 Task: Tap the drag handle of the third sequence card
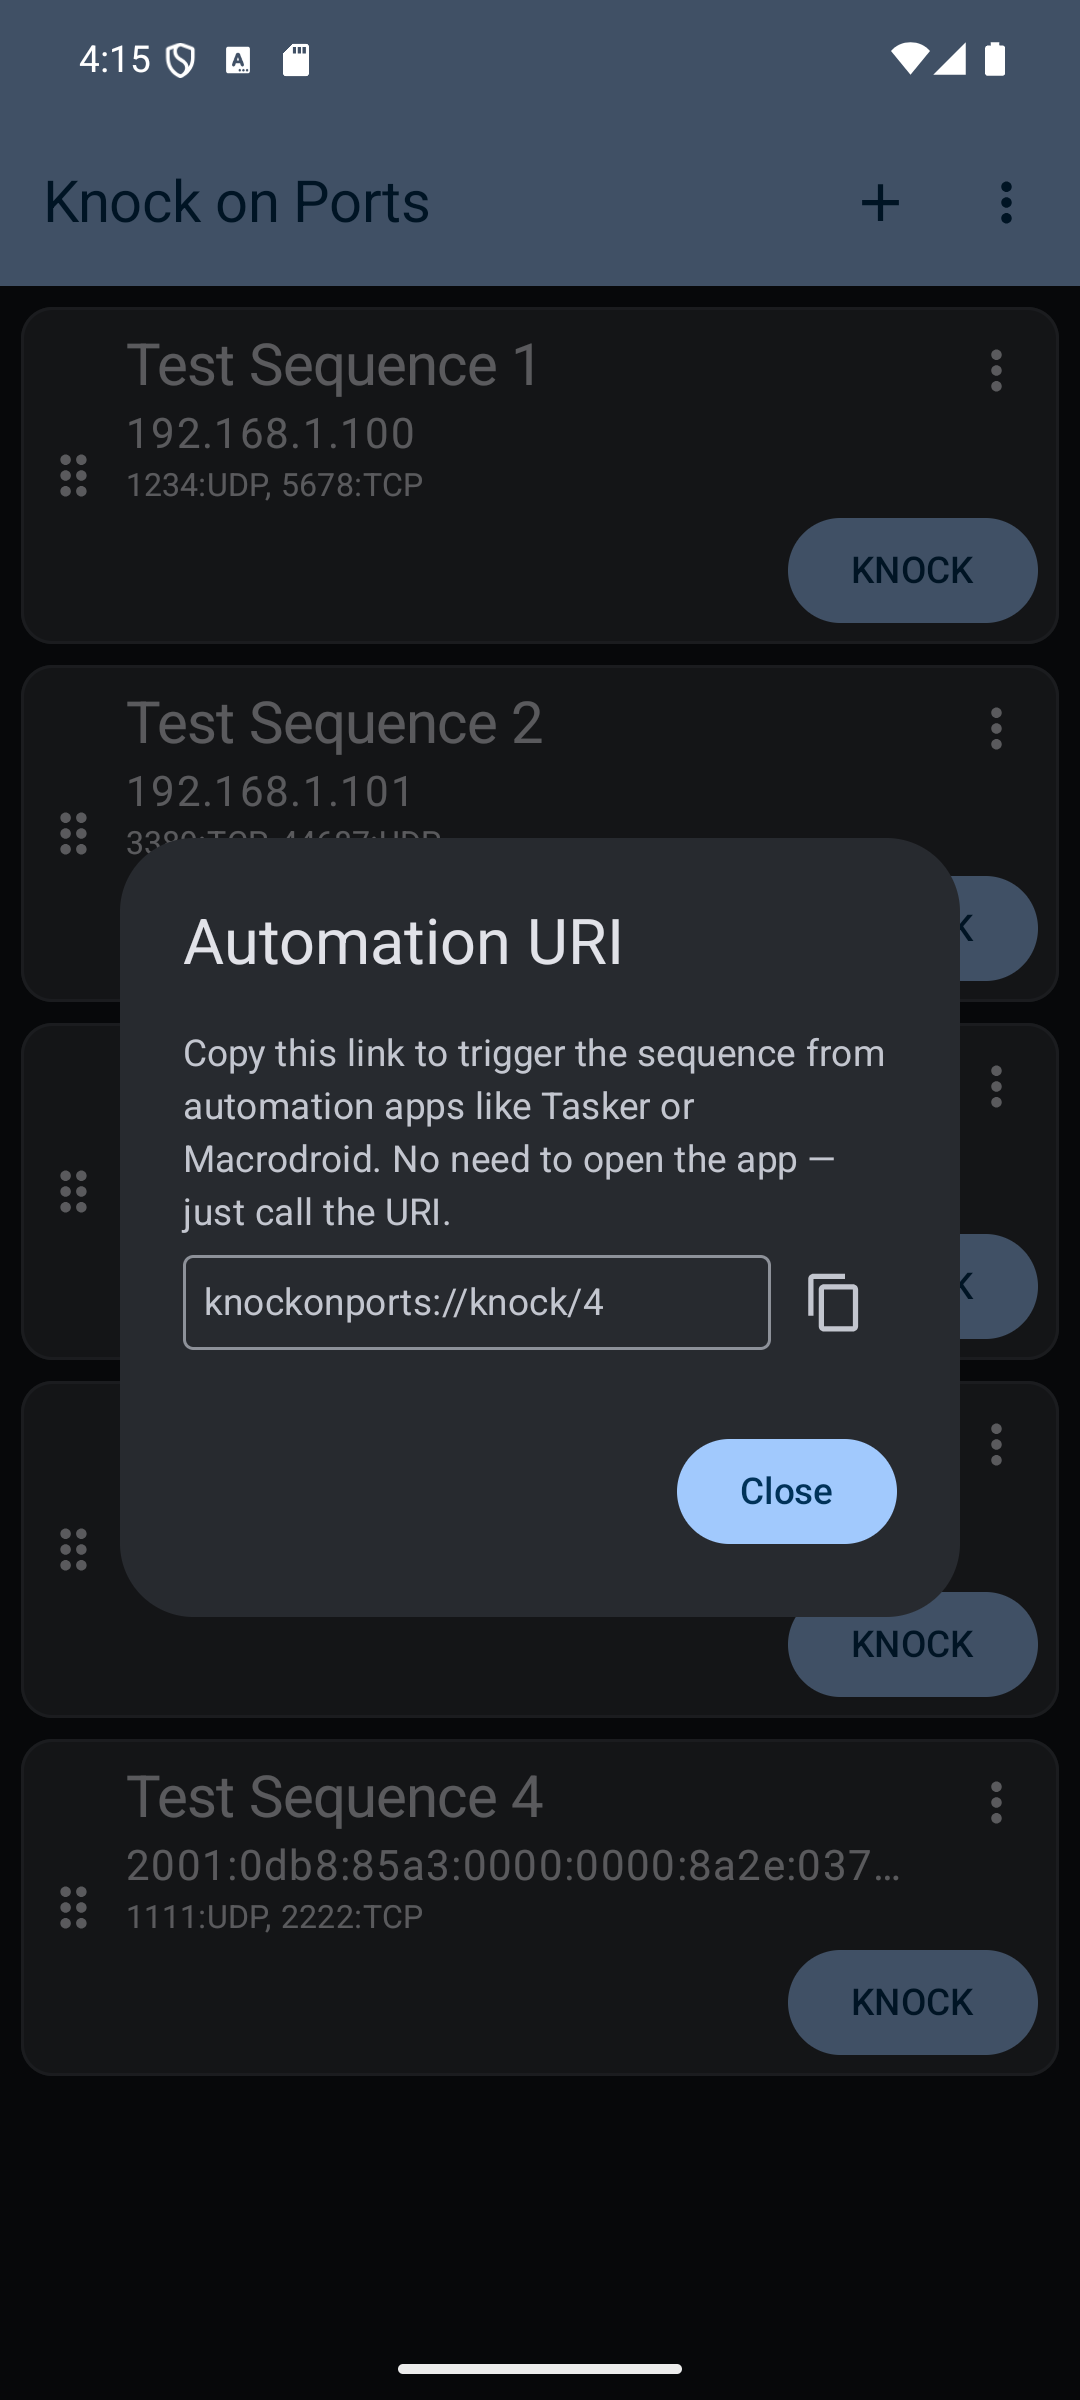(x=74, y=1191)
